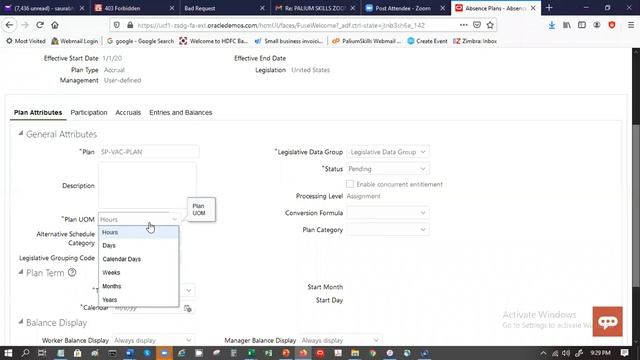Open Firefox hamburger menu
The height and width of the screenshot is (360, 640).
click(631, 25)
